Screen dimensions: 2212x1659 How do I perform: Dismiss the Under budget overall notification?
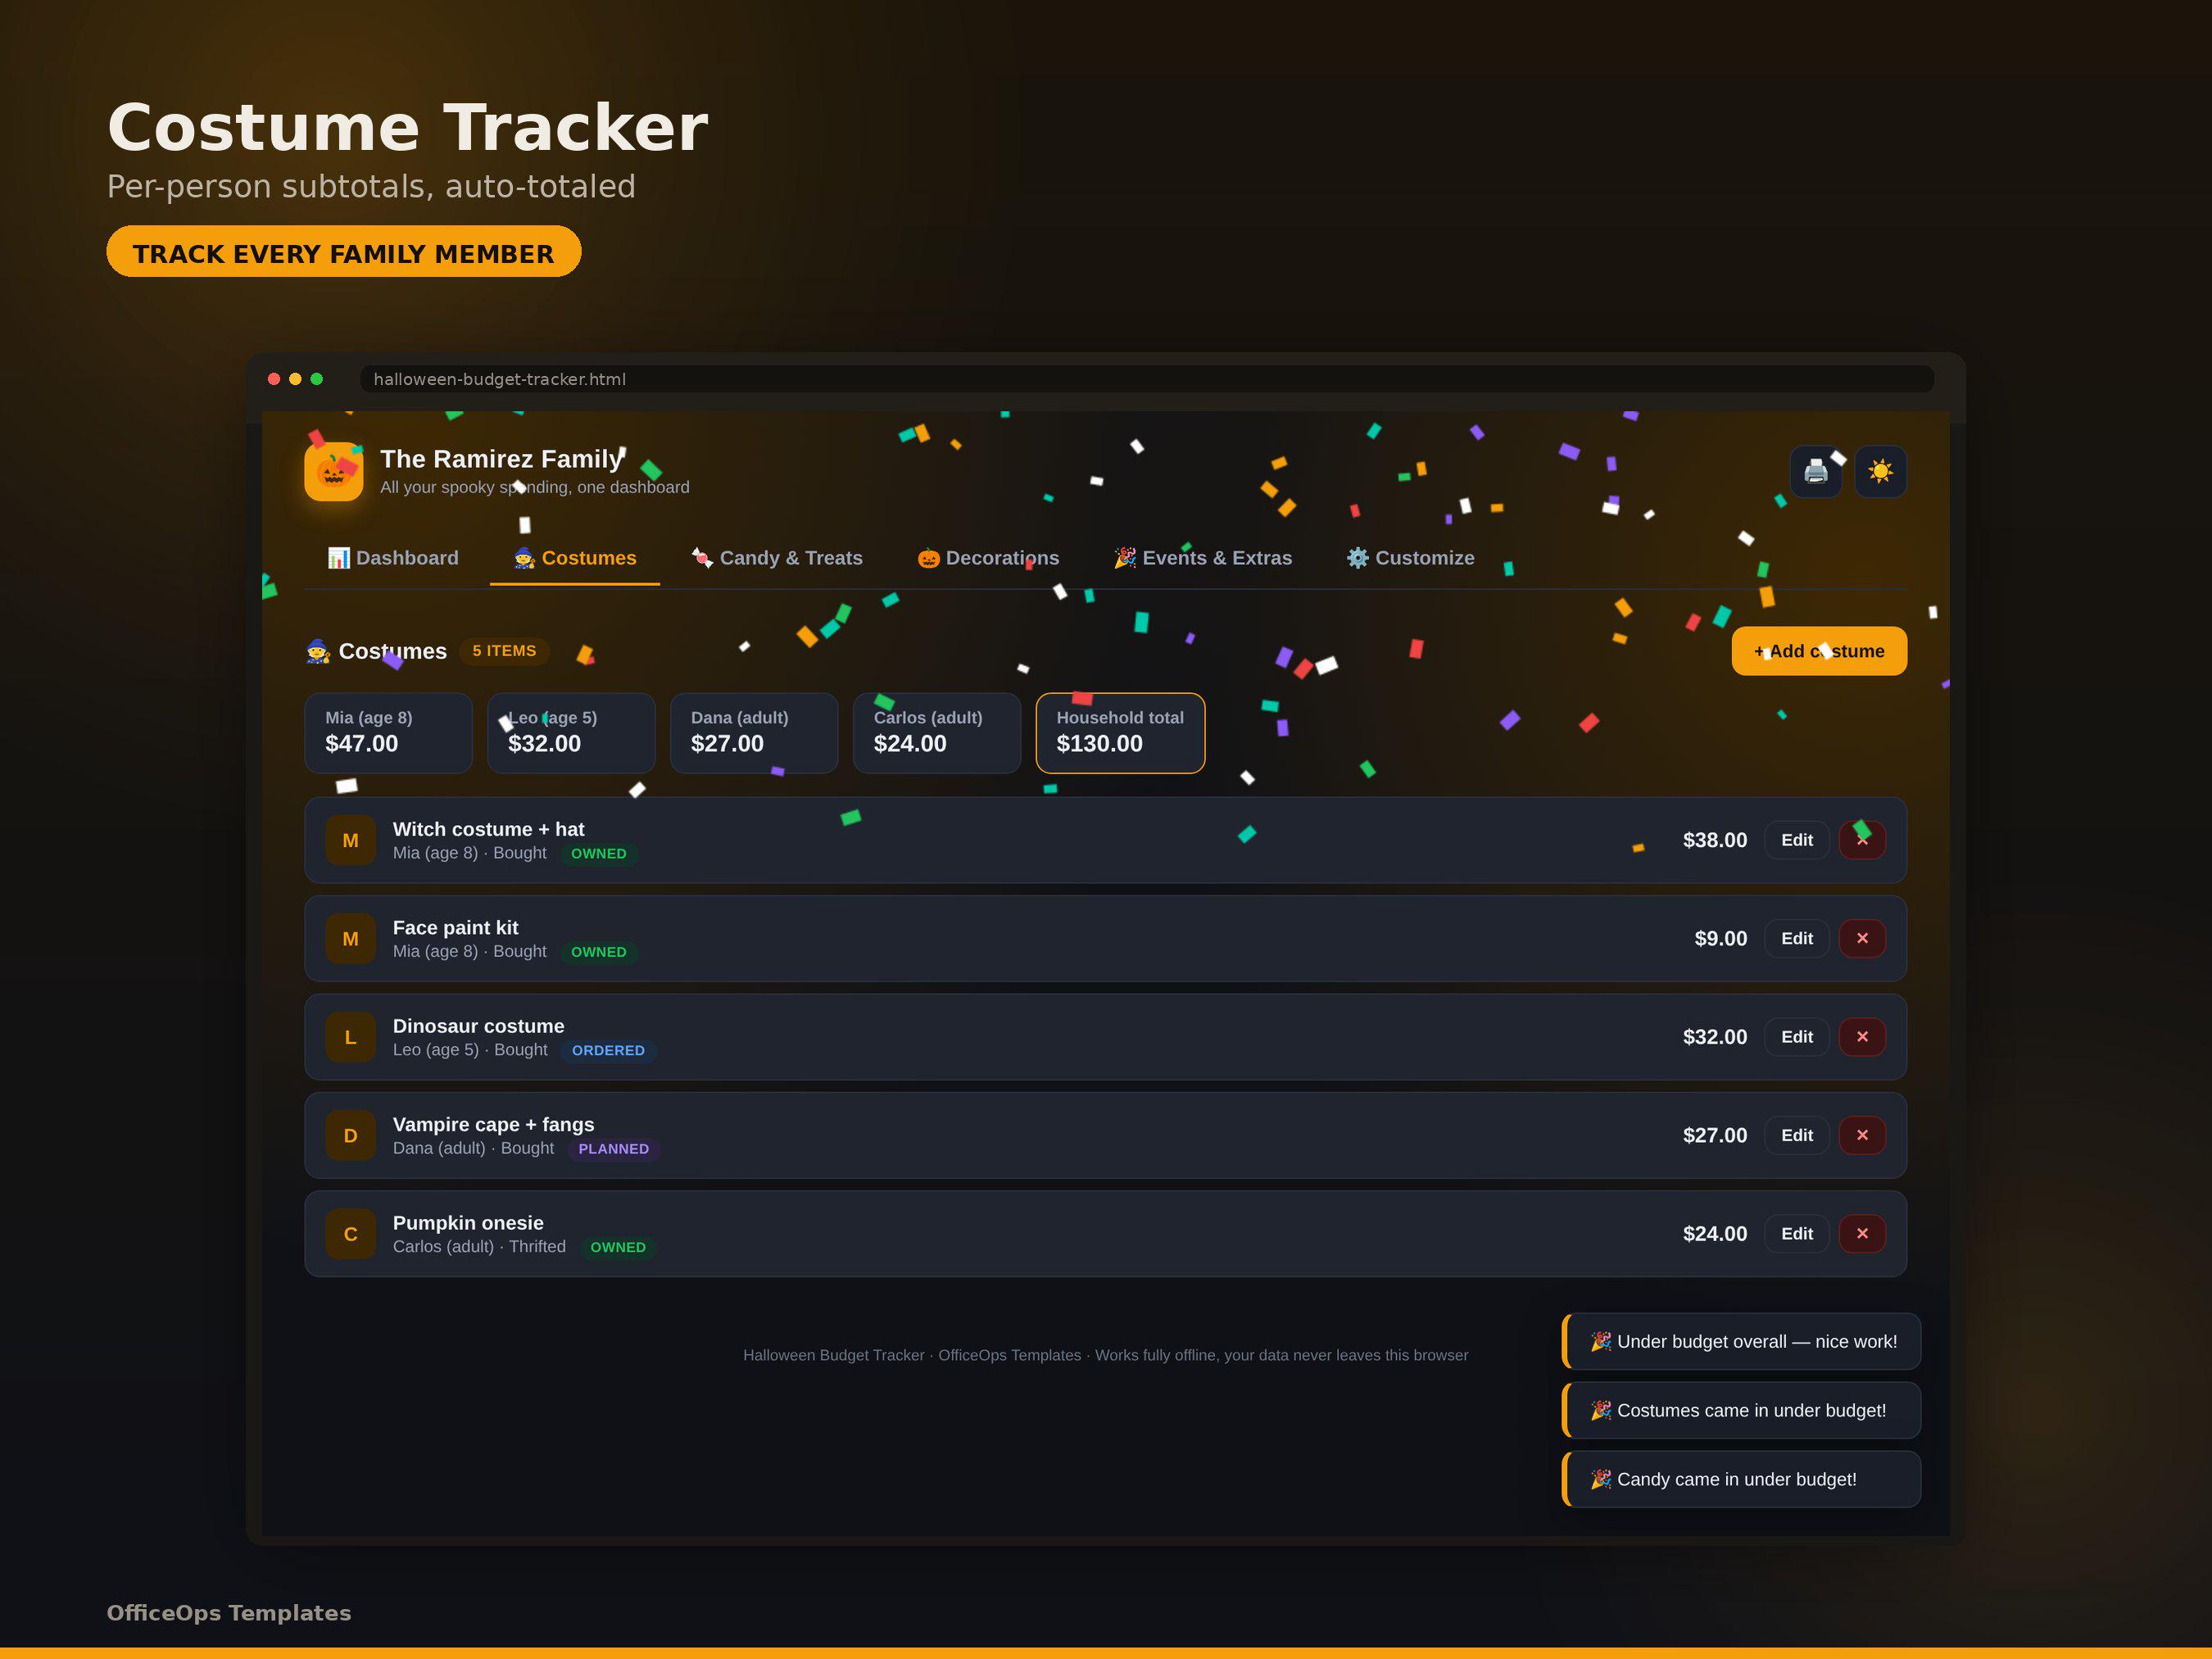click(x=1741, y=1341)
